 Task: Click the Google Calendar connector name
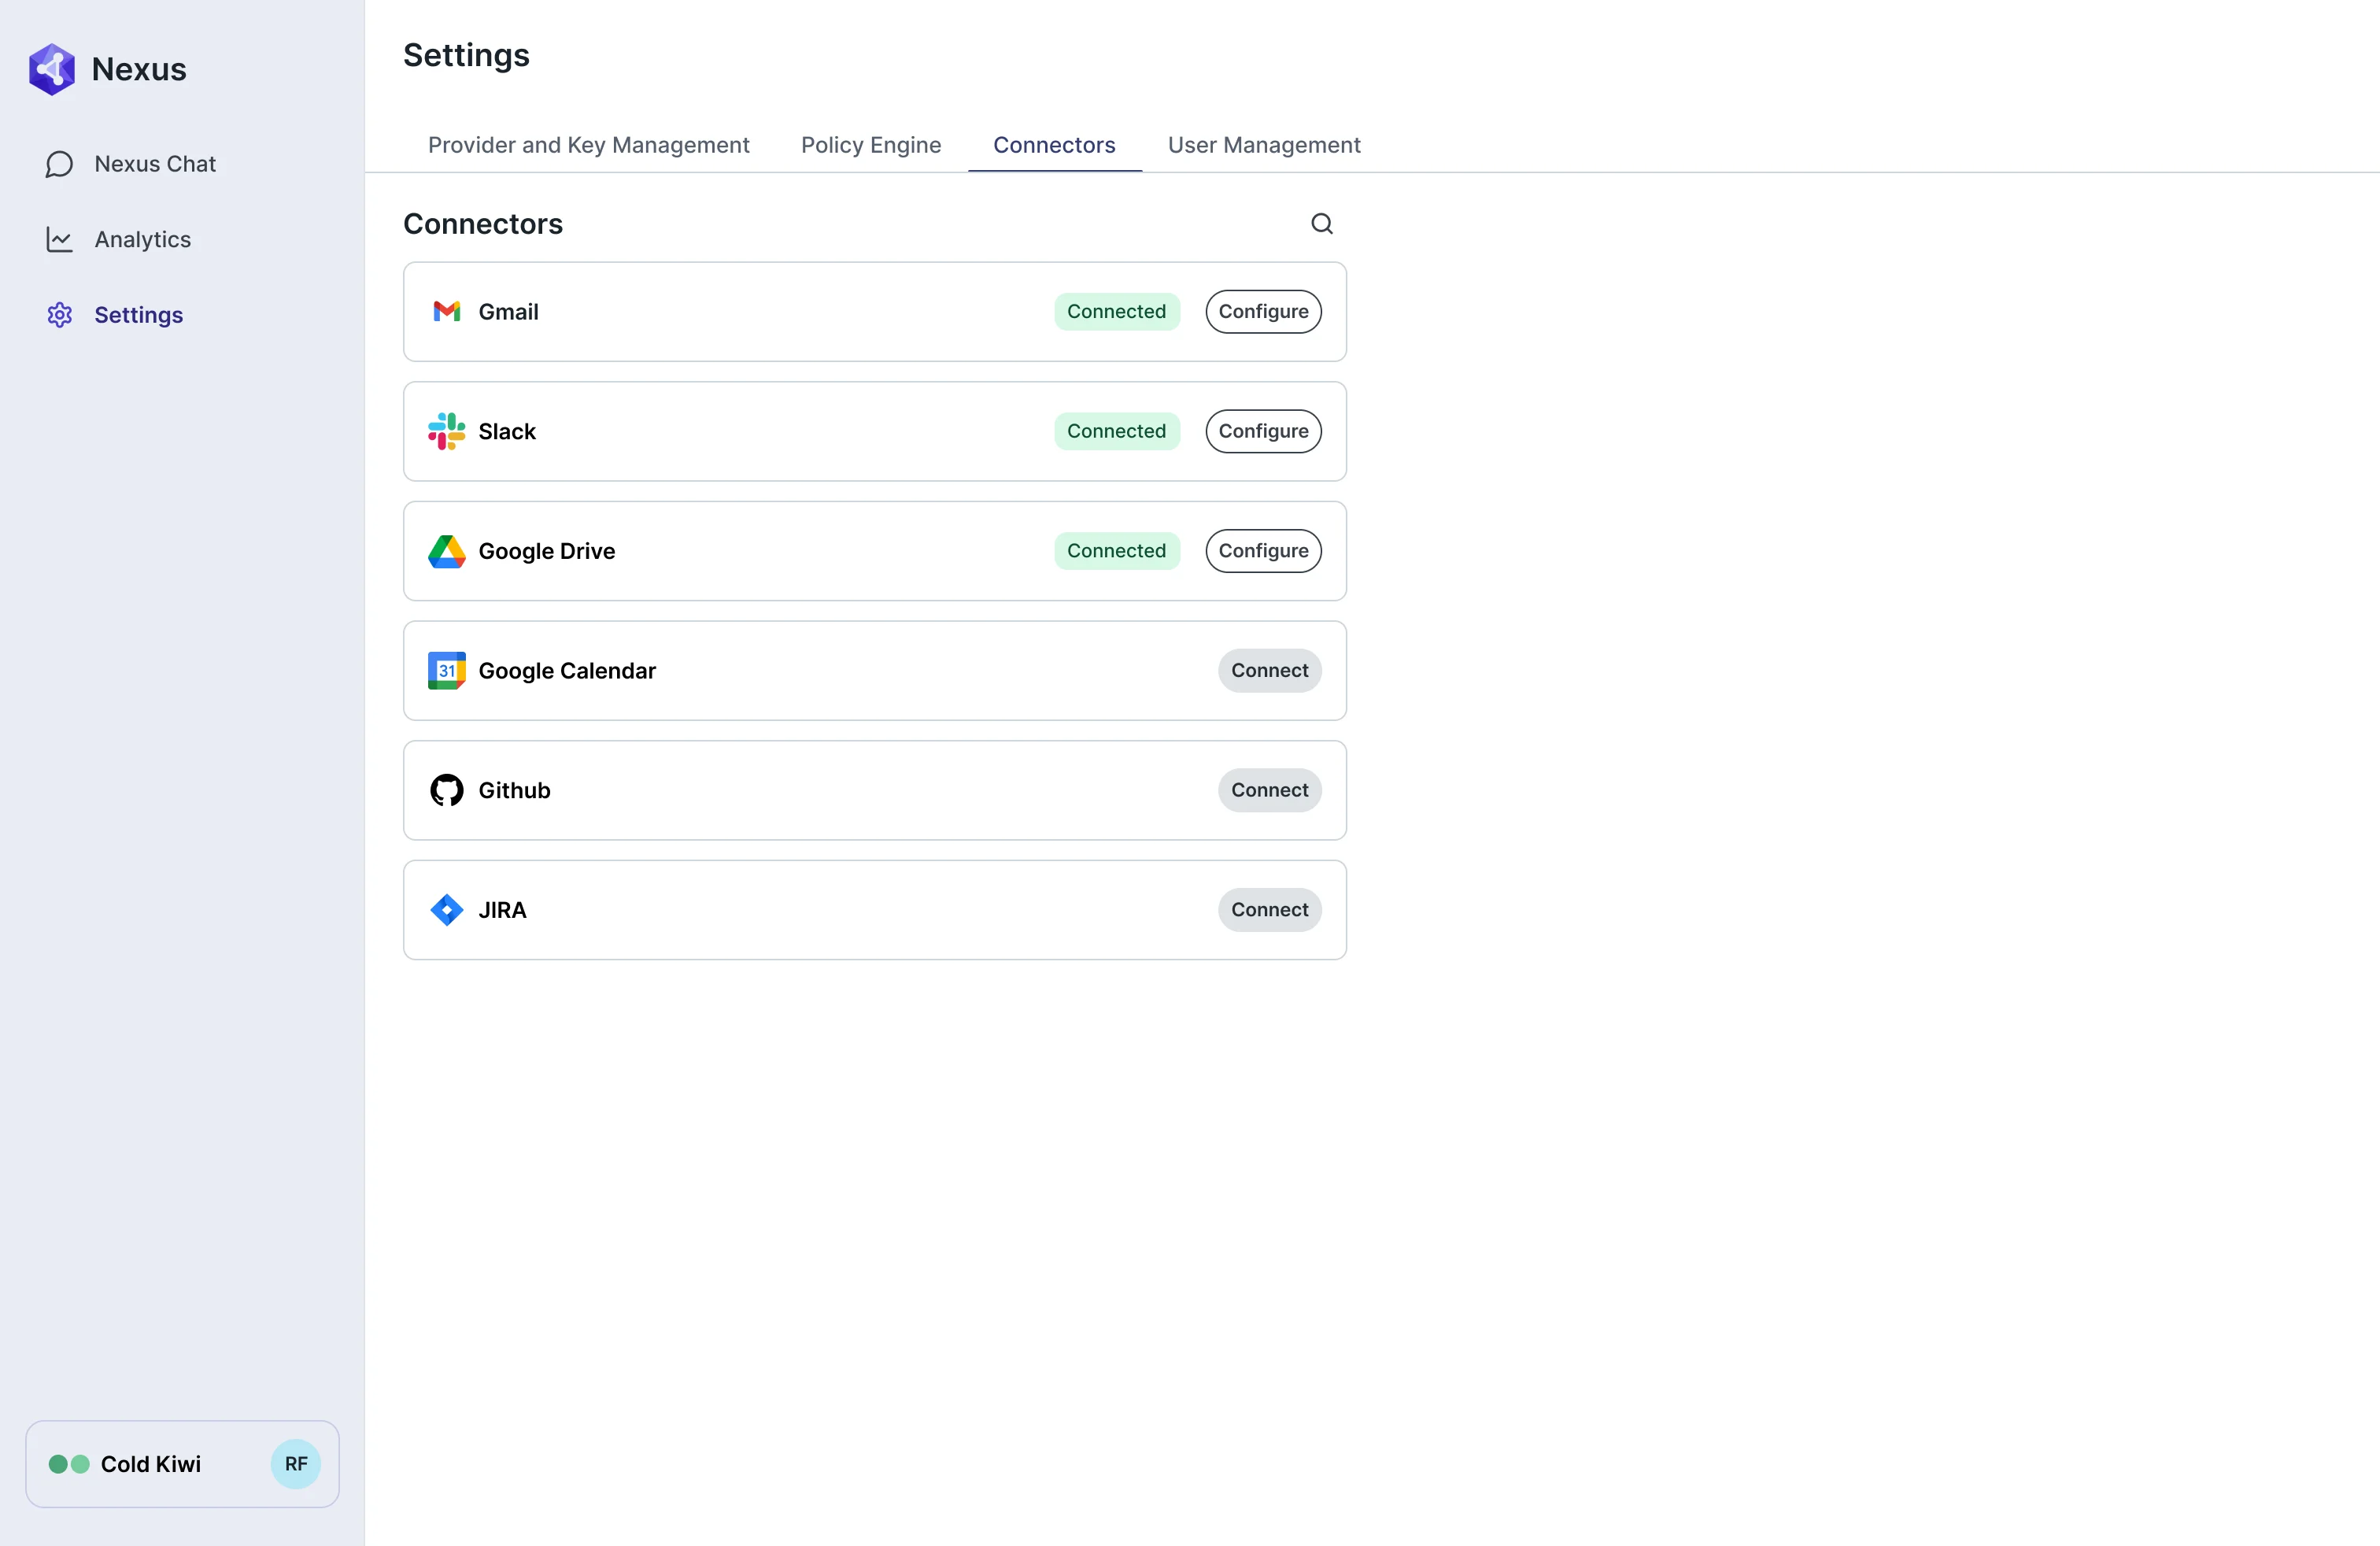(567, 671)
